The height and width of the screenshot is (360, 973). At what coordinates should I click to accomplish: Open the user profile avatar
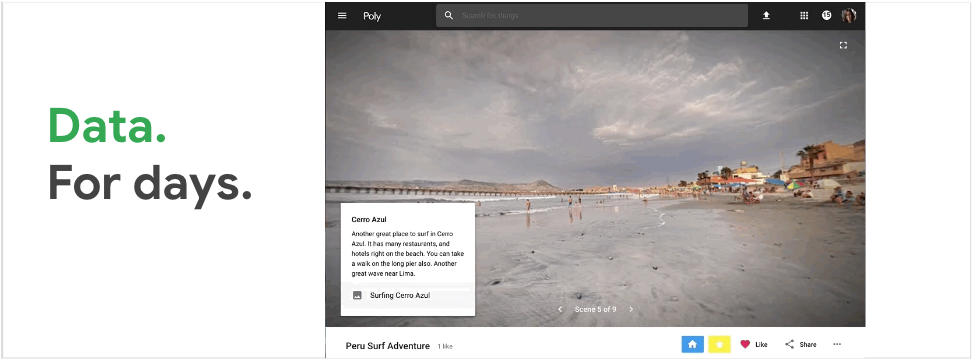click(x=849, y=16)
